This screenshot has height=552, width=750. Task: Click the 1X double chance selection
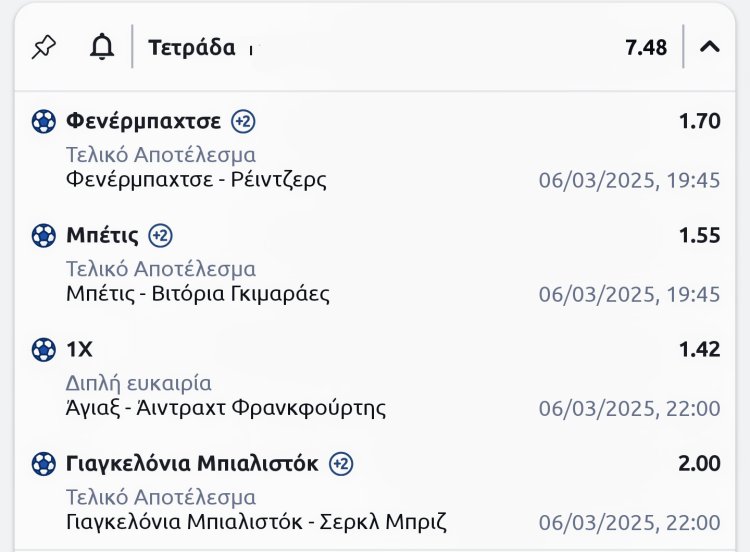(x=79, y=350)
